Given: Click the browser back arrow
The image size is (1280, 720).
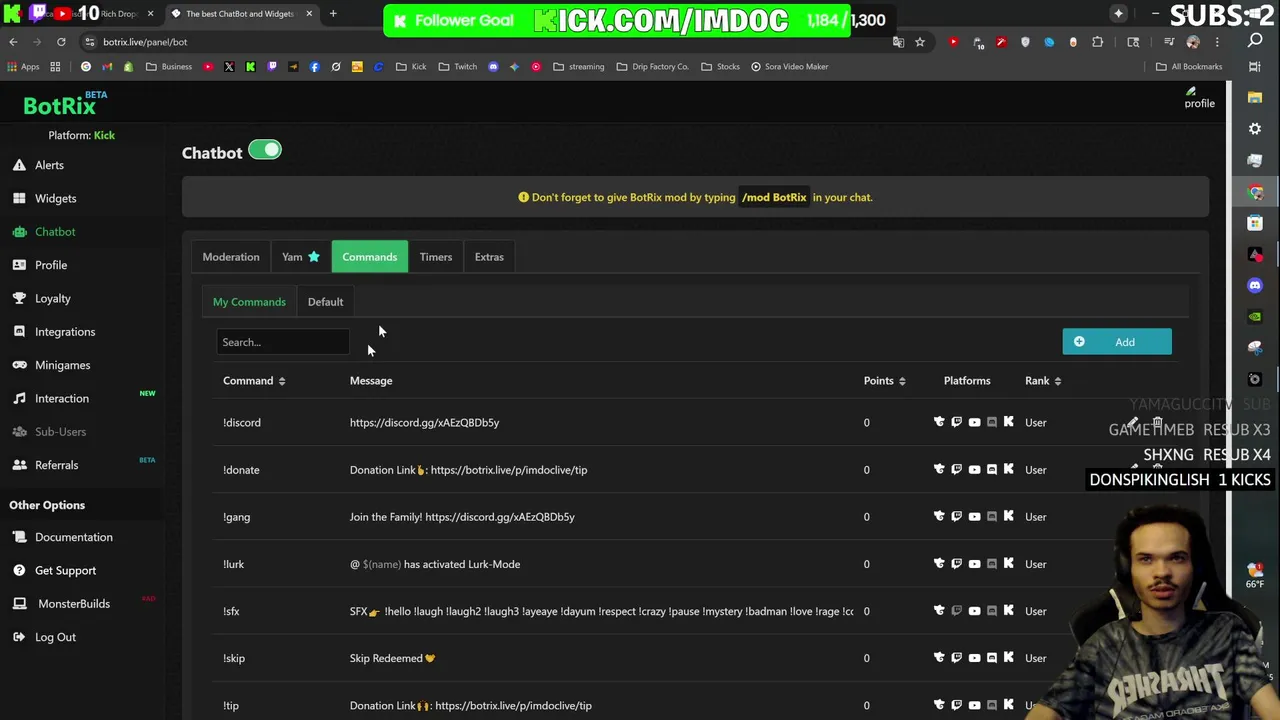Looking at the screenshot, I should (x=13, y=42).
